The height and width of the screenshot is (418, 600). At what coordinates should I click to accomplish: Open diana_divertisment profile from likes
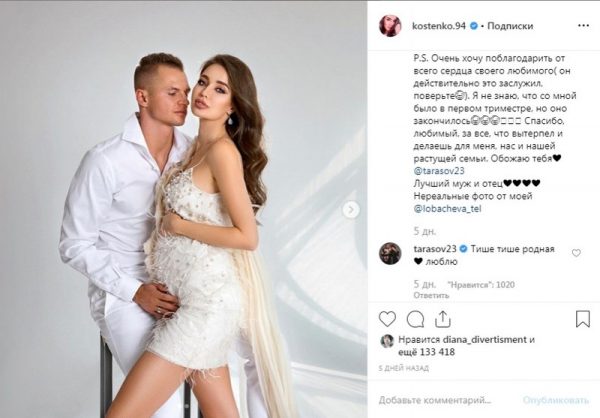[x=484, y=340]
